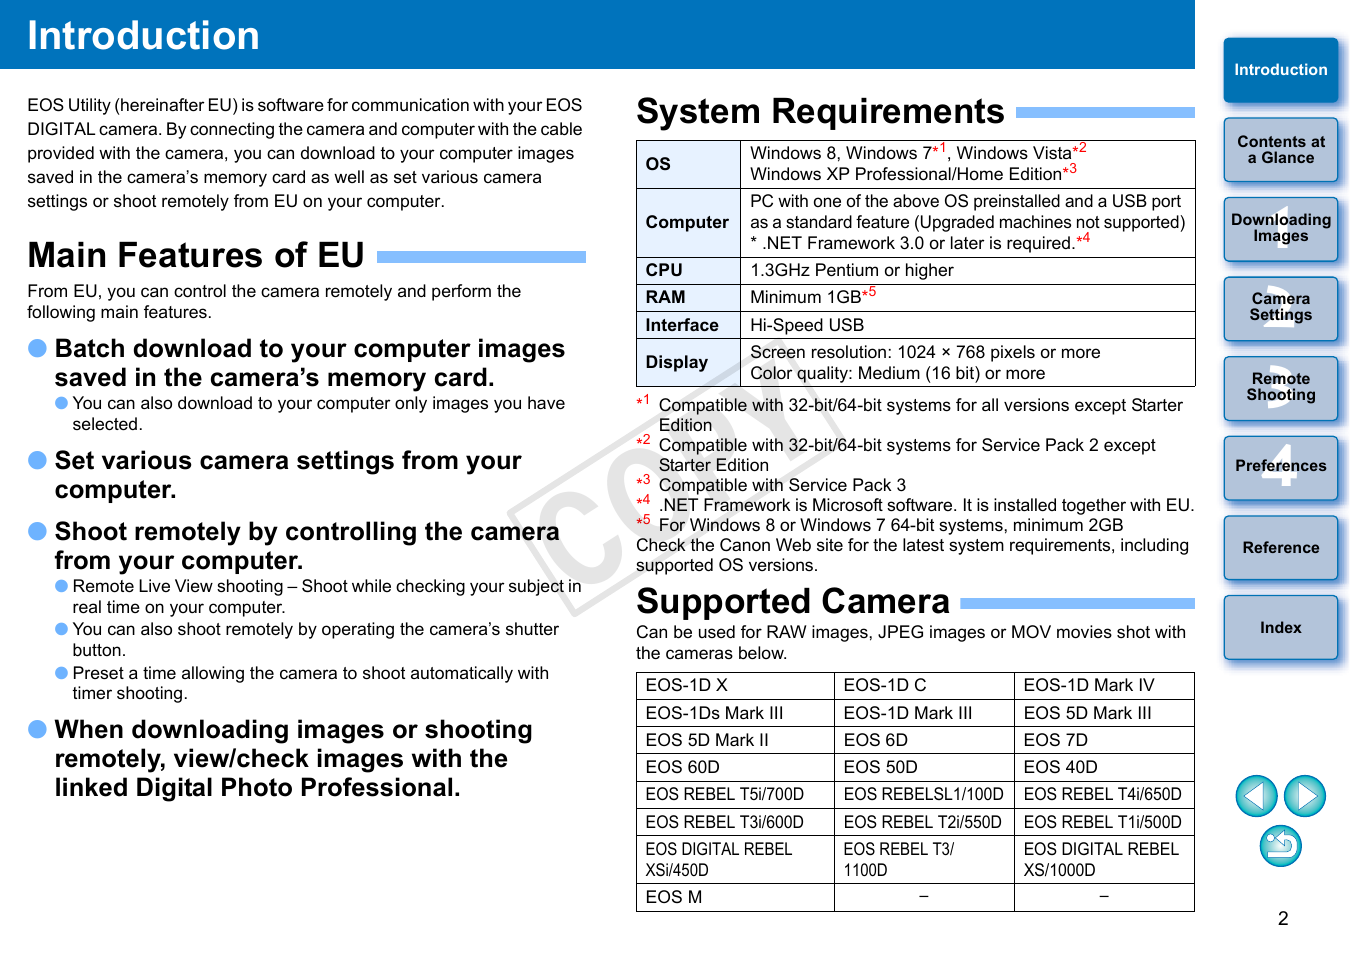1350x954 pixels.
Task: Click the EOS DIGITAL REBEL XSi/450D cell
Action: click(x=735, y=860)
